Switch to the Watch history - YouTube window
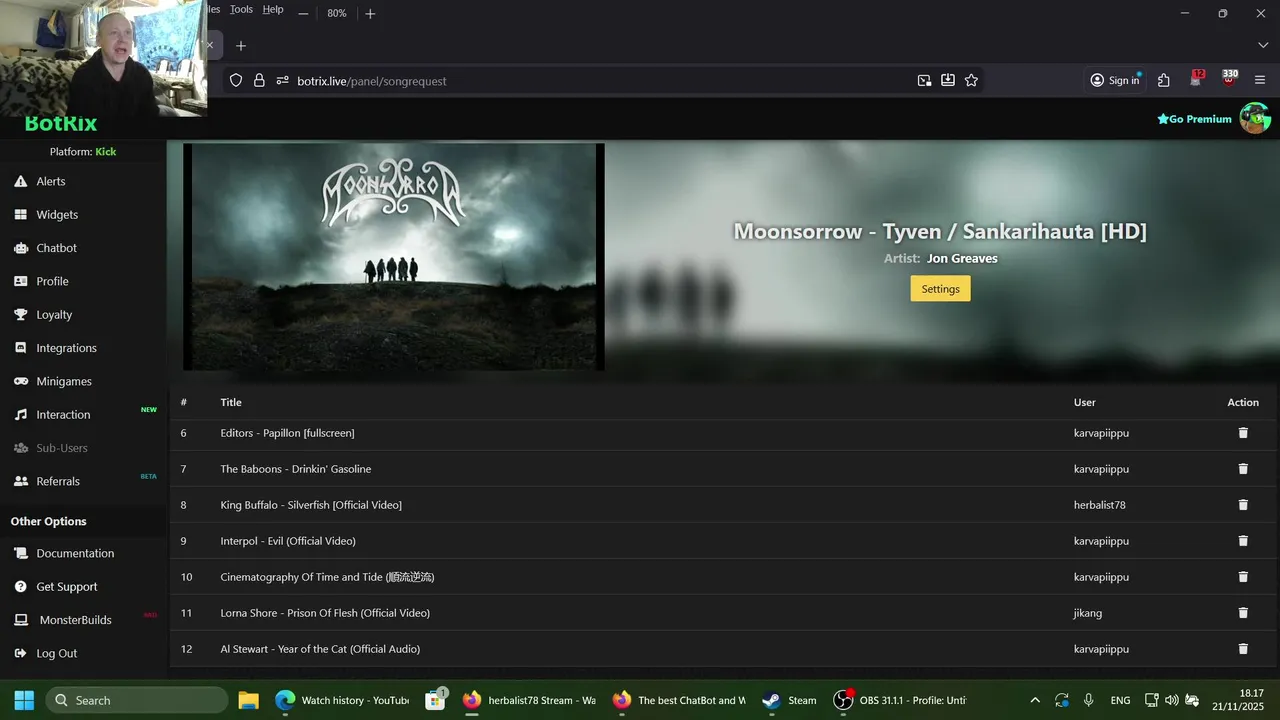The height and width of the screenshot is (720, 1280). (342, 700)
